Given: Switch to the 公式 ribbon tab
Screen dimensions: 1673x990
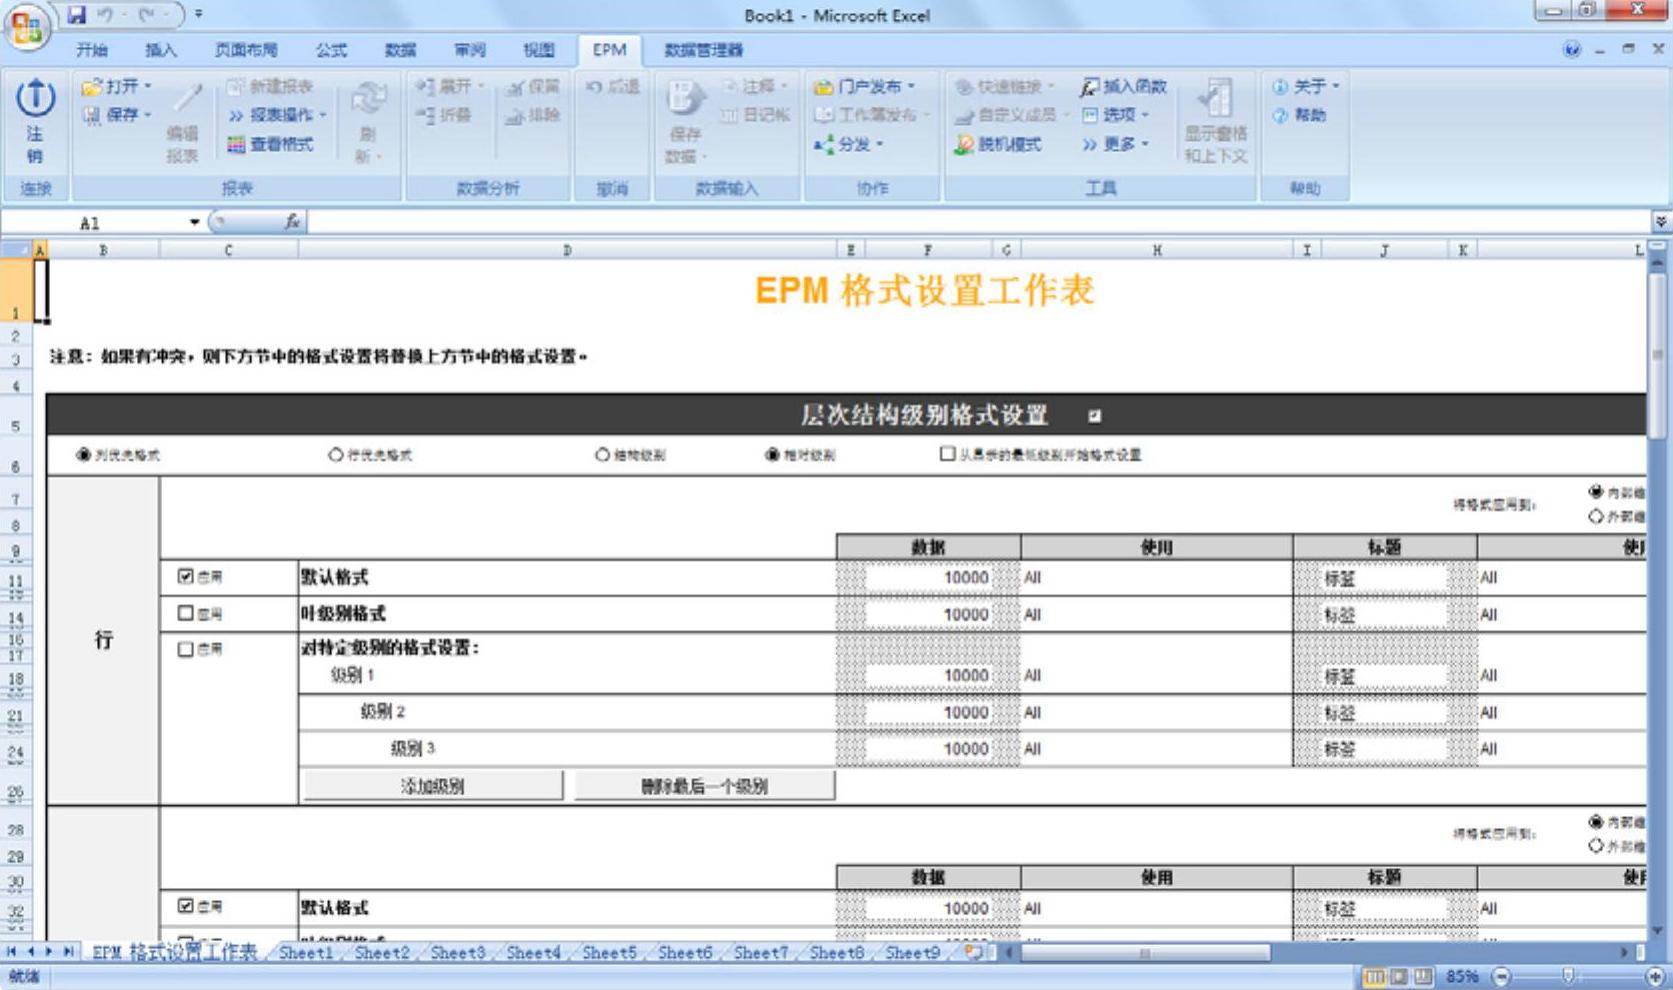Looking at the screenshot, I should coord(331,50).
